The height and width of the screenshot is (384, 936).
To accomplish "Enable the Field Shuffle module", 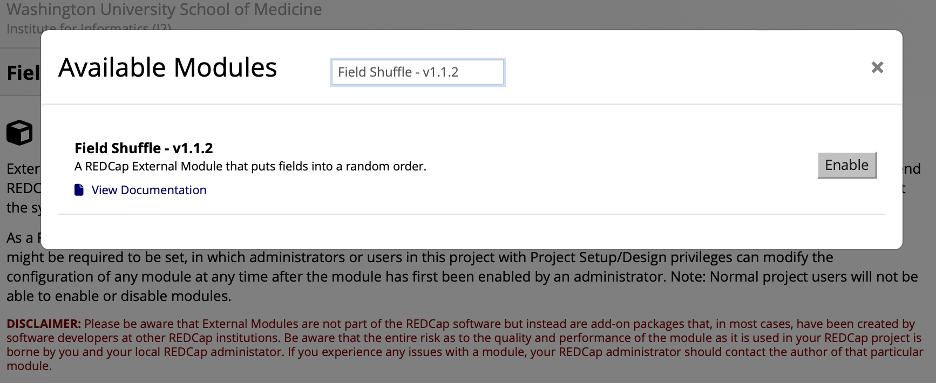I will click(846, 165).
